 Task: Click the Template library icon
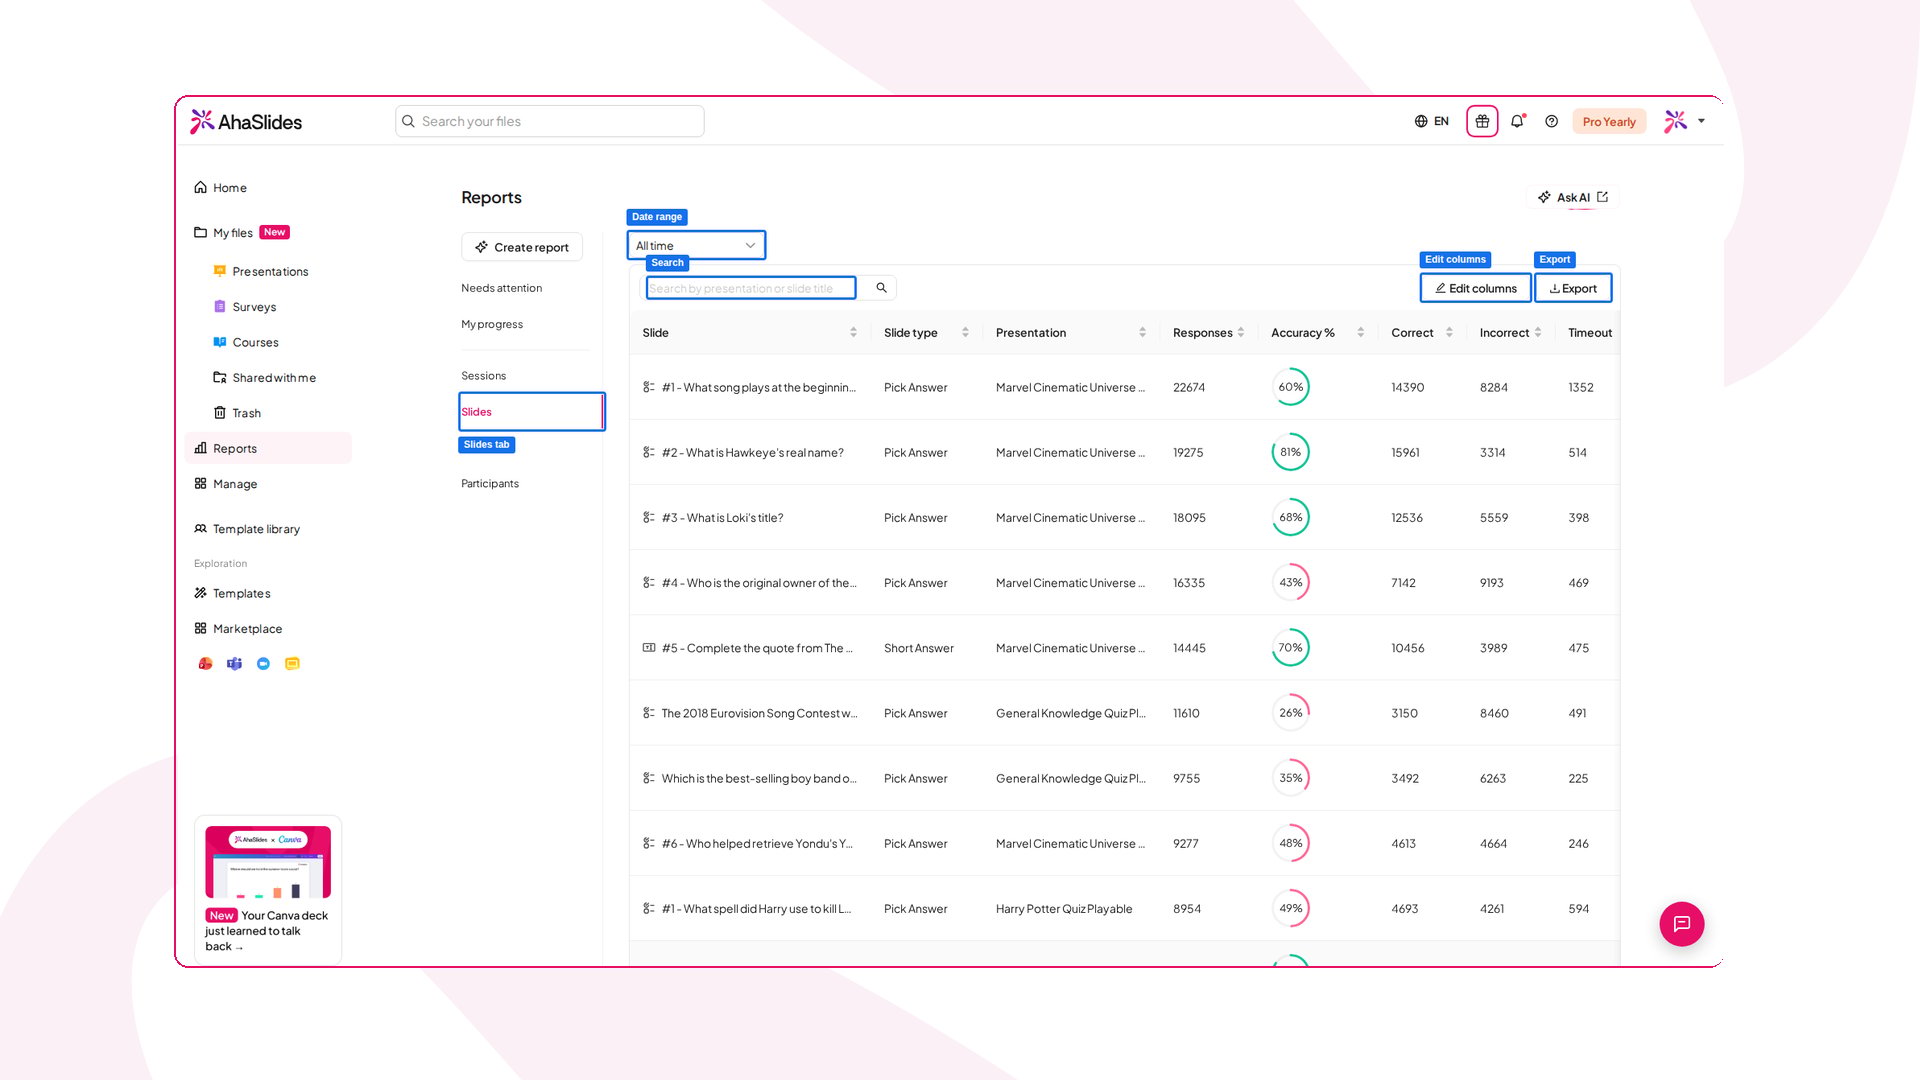click(x=200, y=528)
